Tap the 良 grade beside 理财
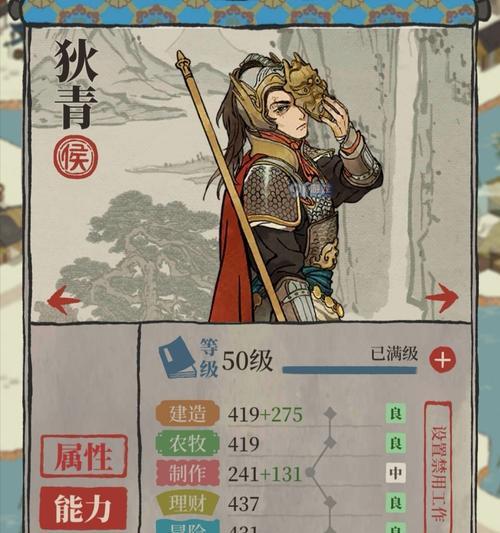This screenshot has height=533, width=500. (x=395, y=502)
